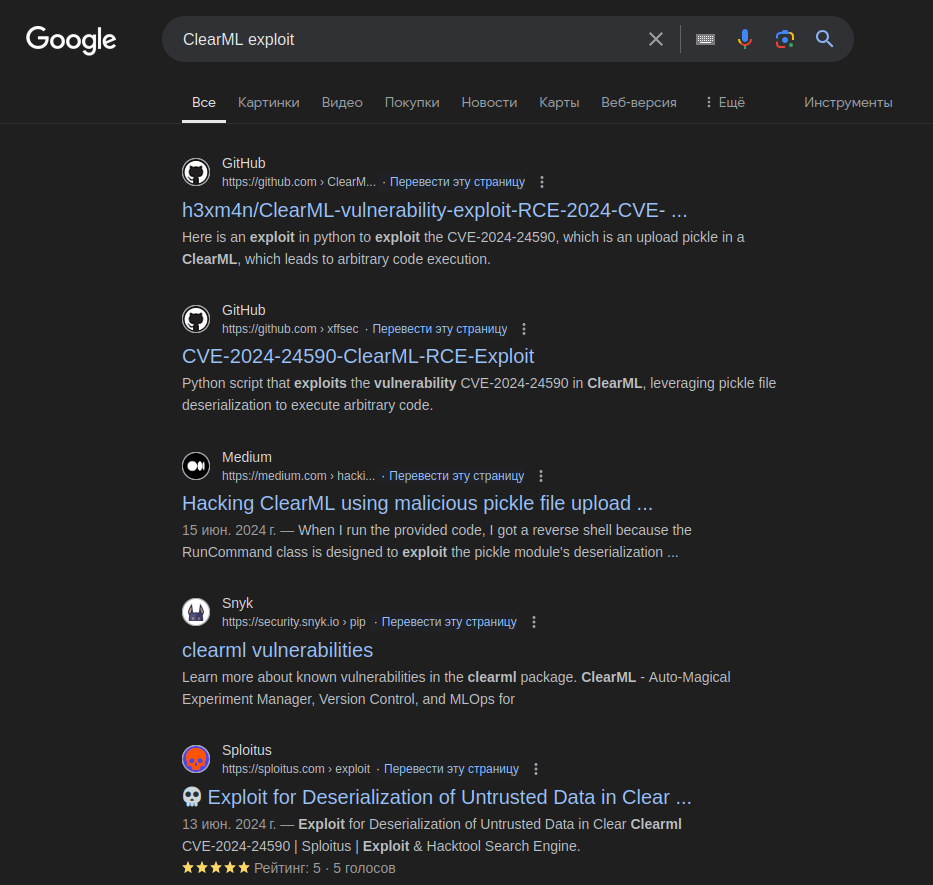Click the https://security.snyk.io › pip URL text
This screenshot has width=933, height=885.
tap(293, 622)
